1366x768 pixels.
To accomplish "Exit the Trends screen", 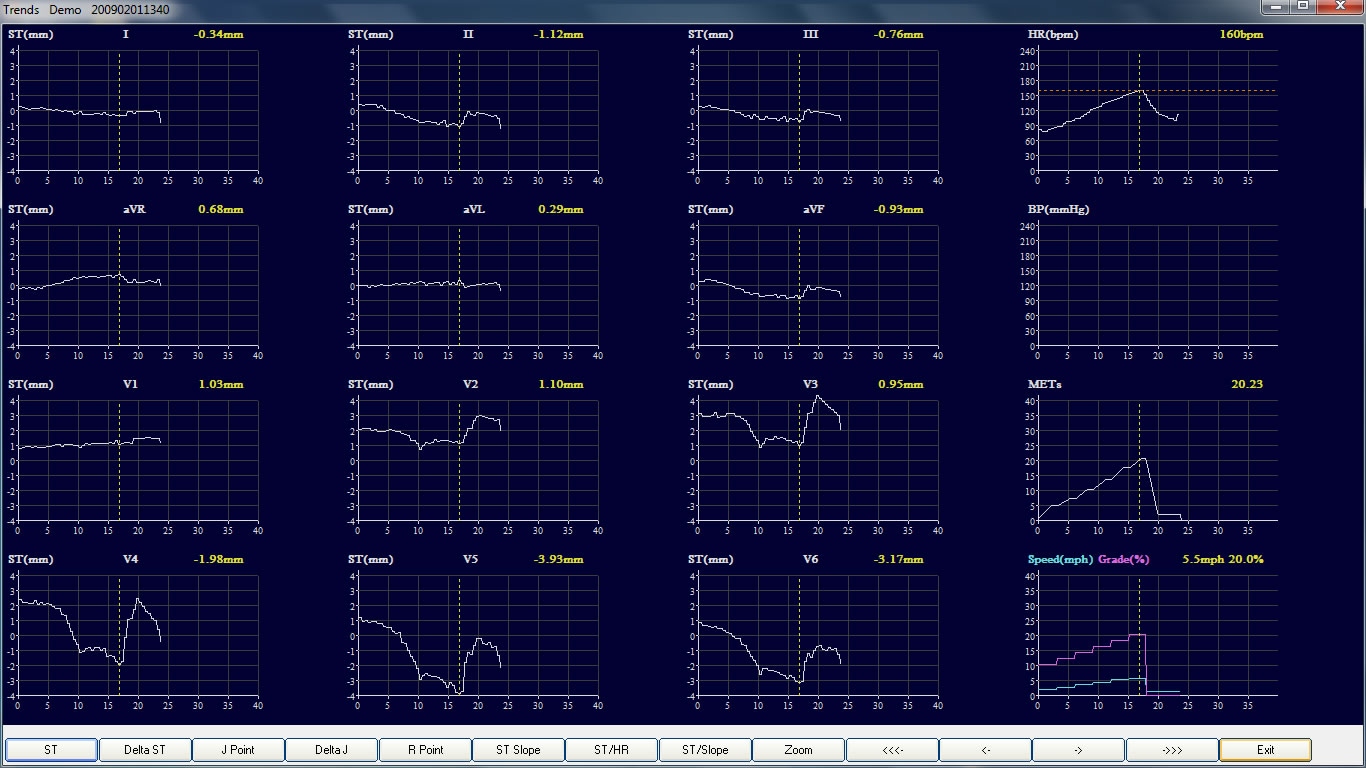I will point(1265,749).
